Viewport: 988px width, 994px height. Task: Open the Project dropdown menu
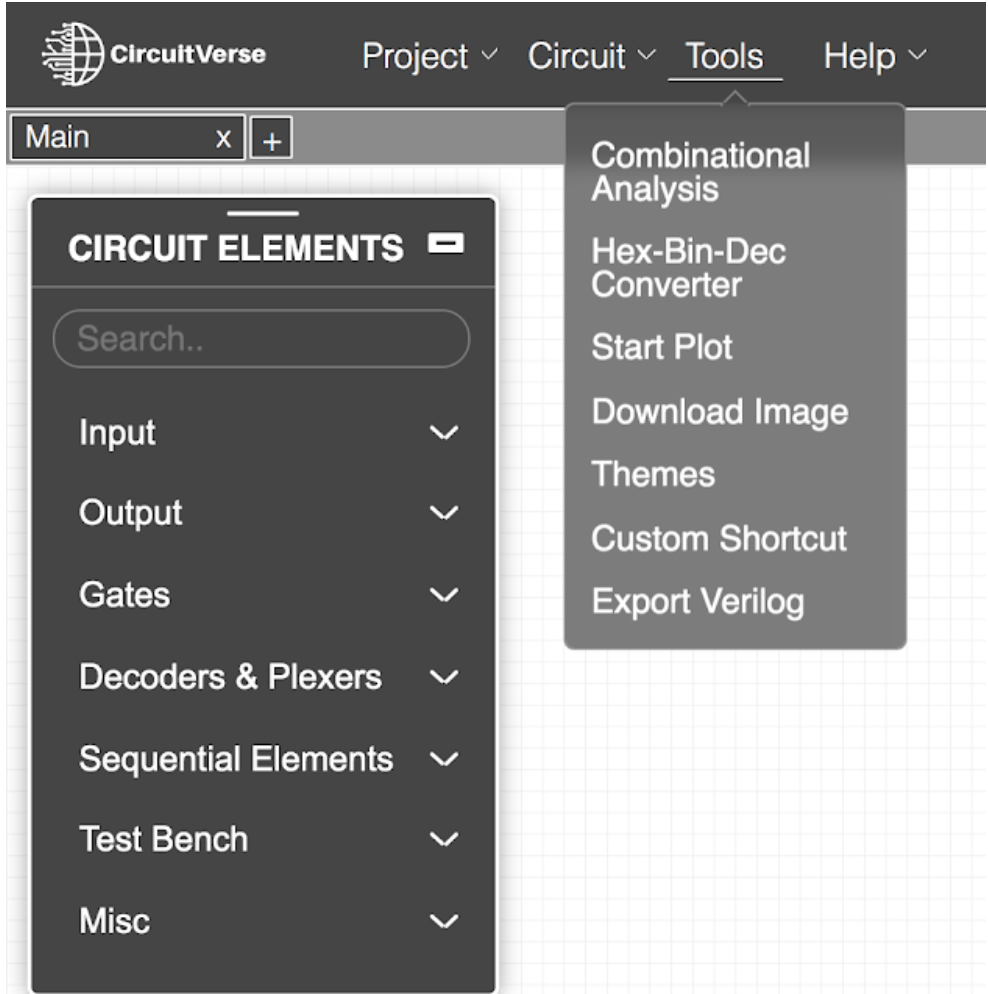pyautogui.click(x=428, y=56)
